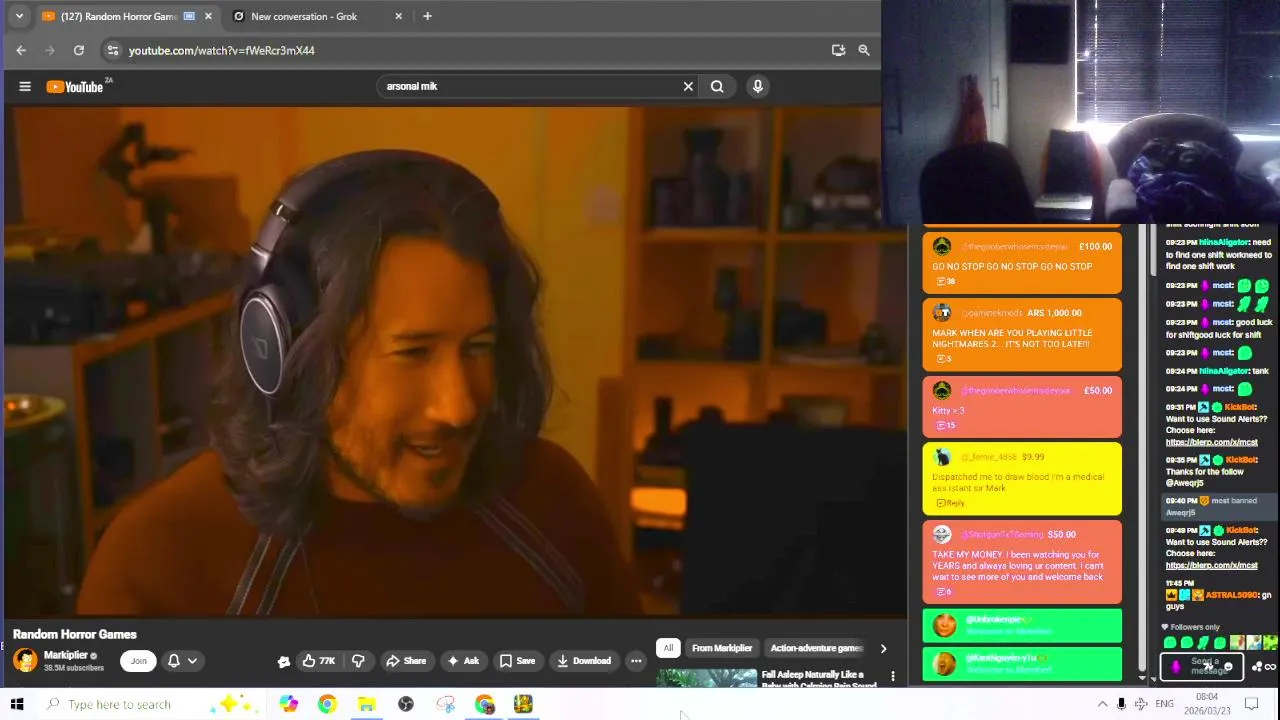1280x720 pixels.
Task: Show more filter chips with arrow
Action: [883, 648]
